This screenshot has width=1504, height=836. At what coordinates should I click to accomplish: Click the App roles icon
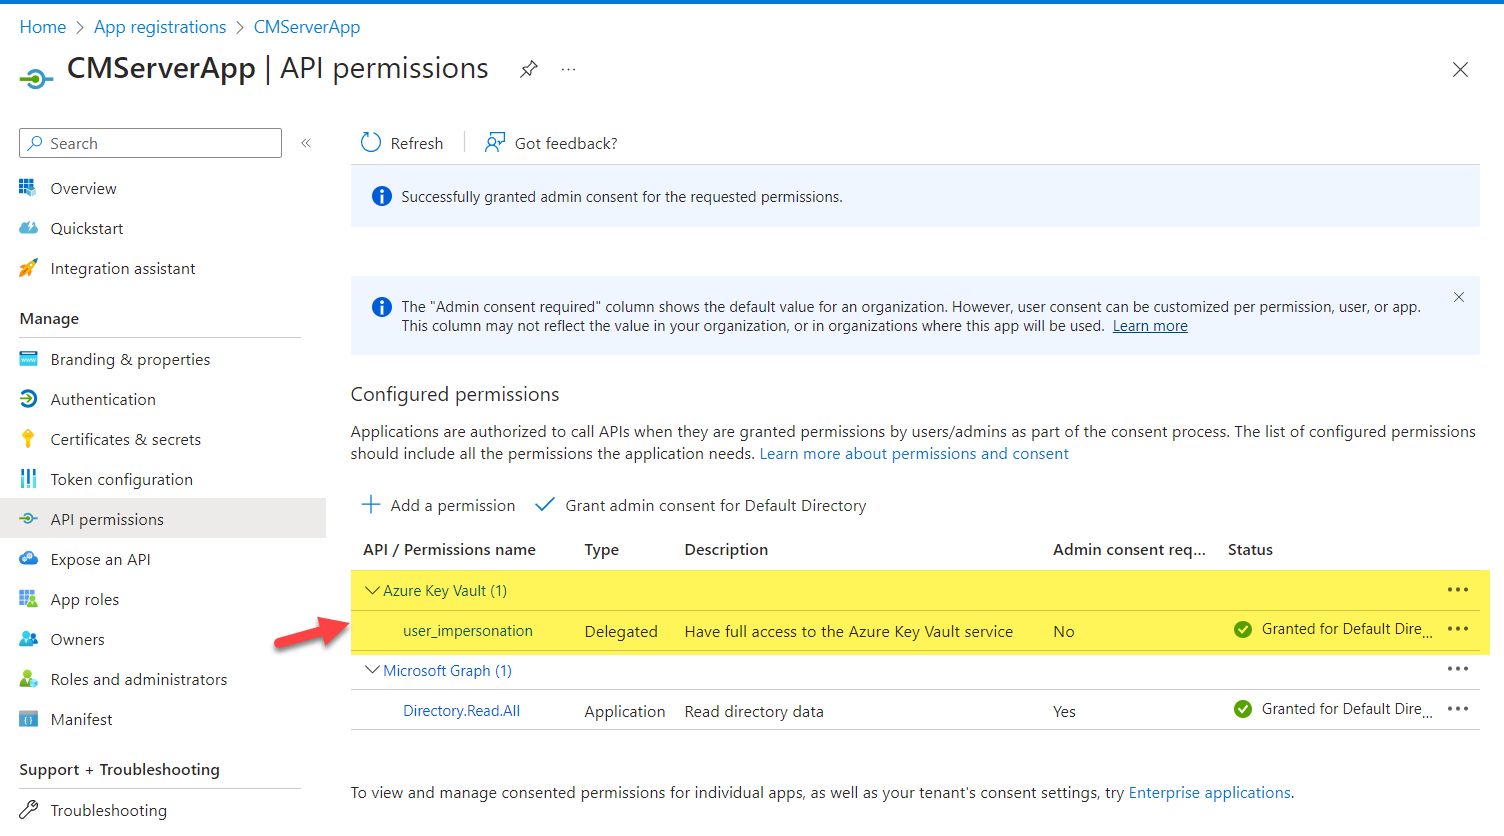coord(28,599)
